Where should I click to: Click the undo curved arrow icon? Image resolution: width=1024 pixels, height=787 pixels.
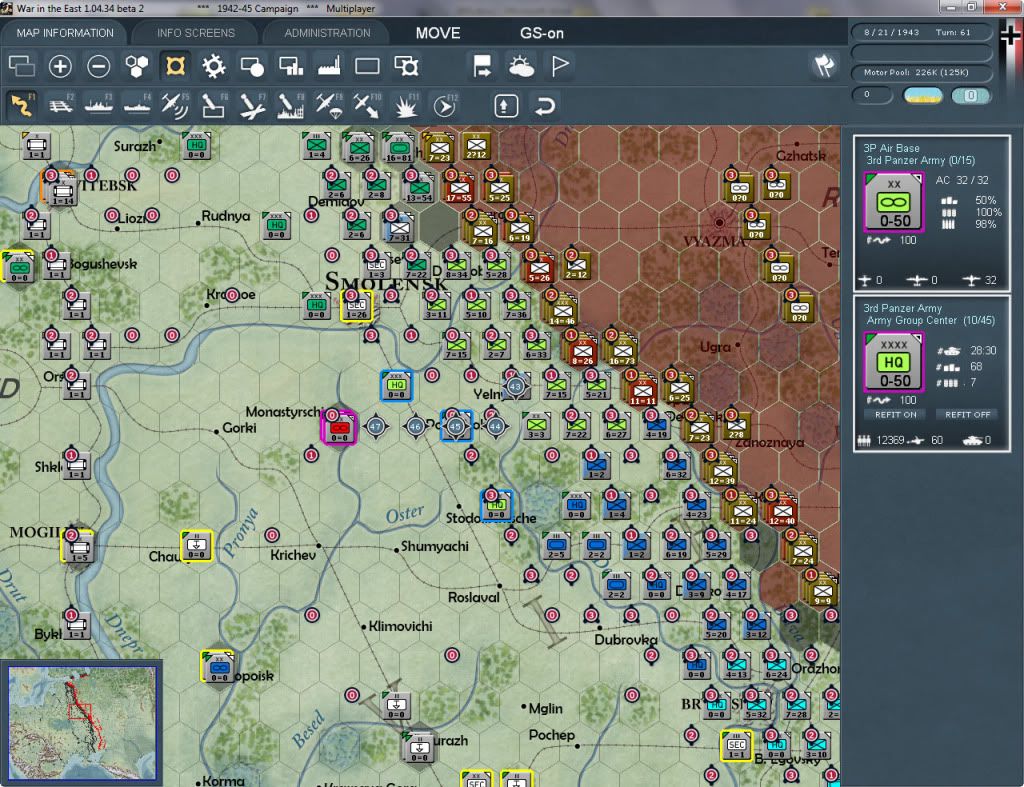[x=545, y=105]
